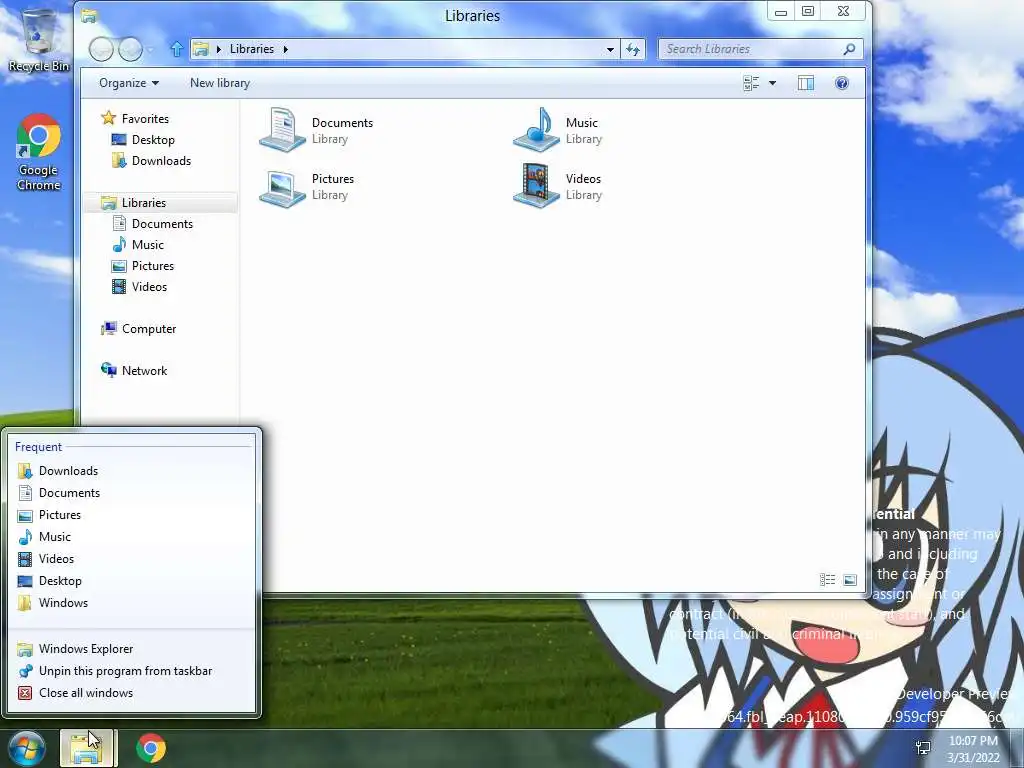The height and width of the screenshot is (768, 1024).
Task: Open Explorer help button
Action: (842, 83)
